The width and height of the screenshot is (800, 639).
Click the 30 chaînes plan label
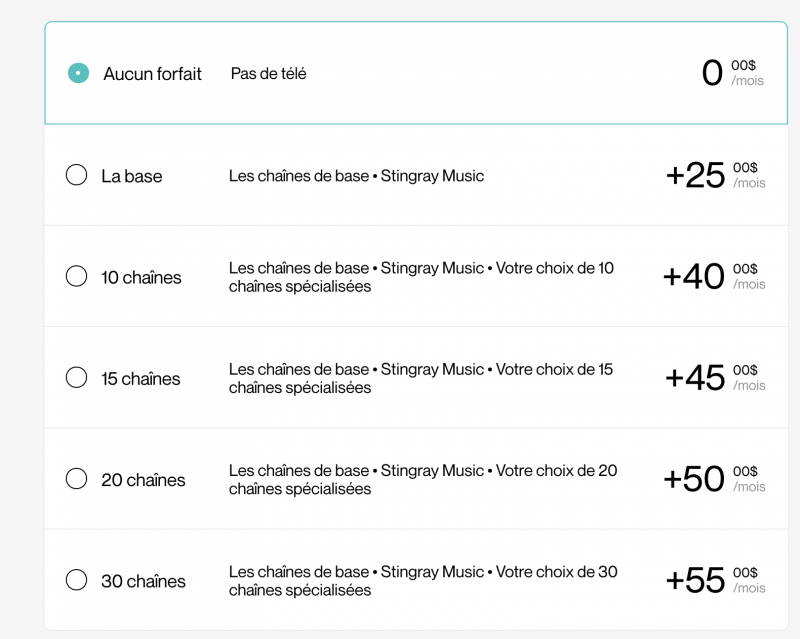point(143,581)
